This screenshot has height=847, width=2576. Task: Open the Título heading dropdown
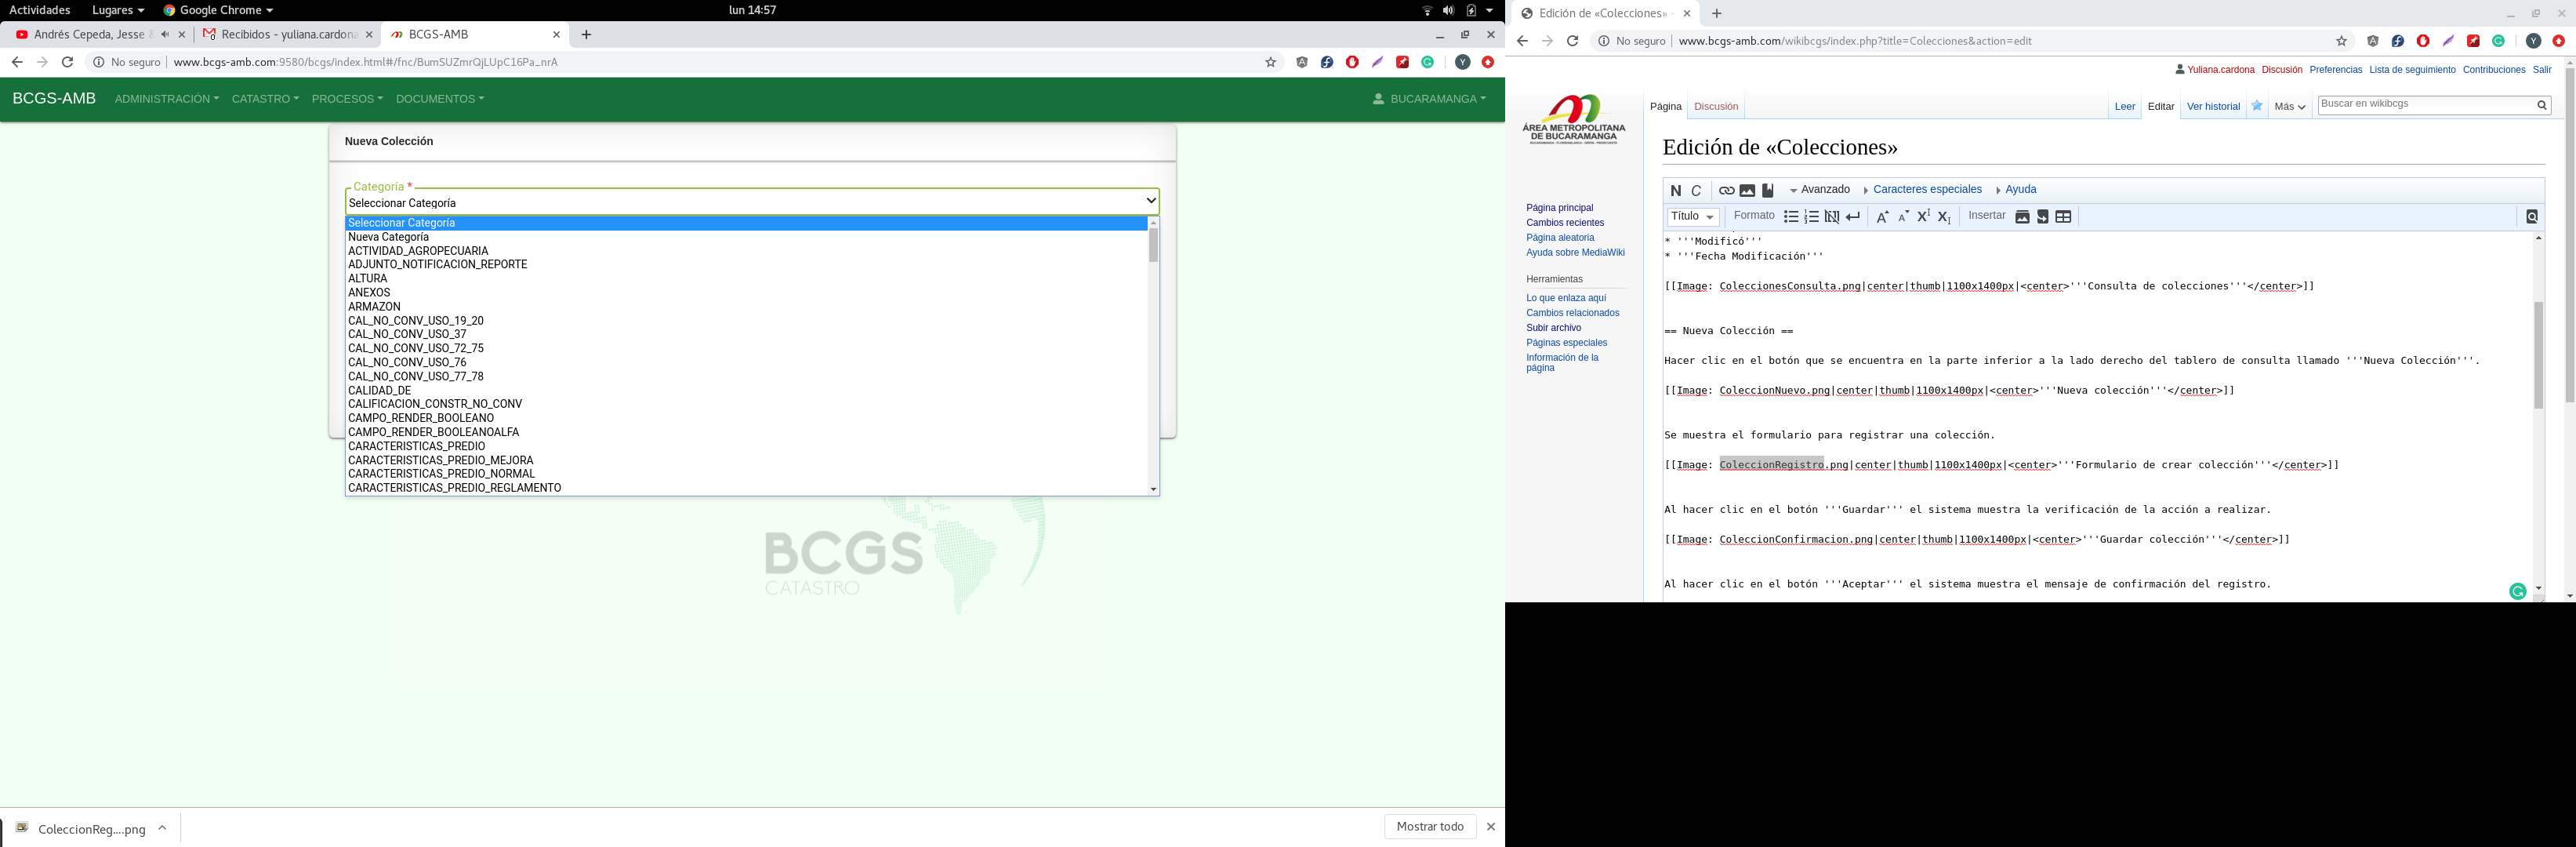(1693, 217)
